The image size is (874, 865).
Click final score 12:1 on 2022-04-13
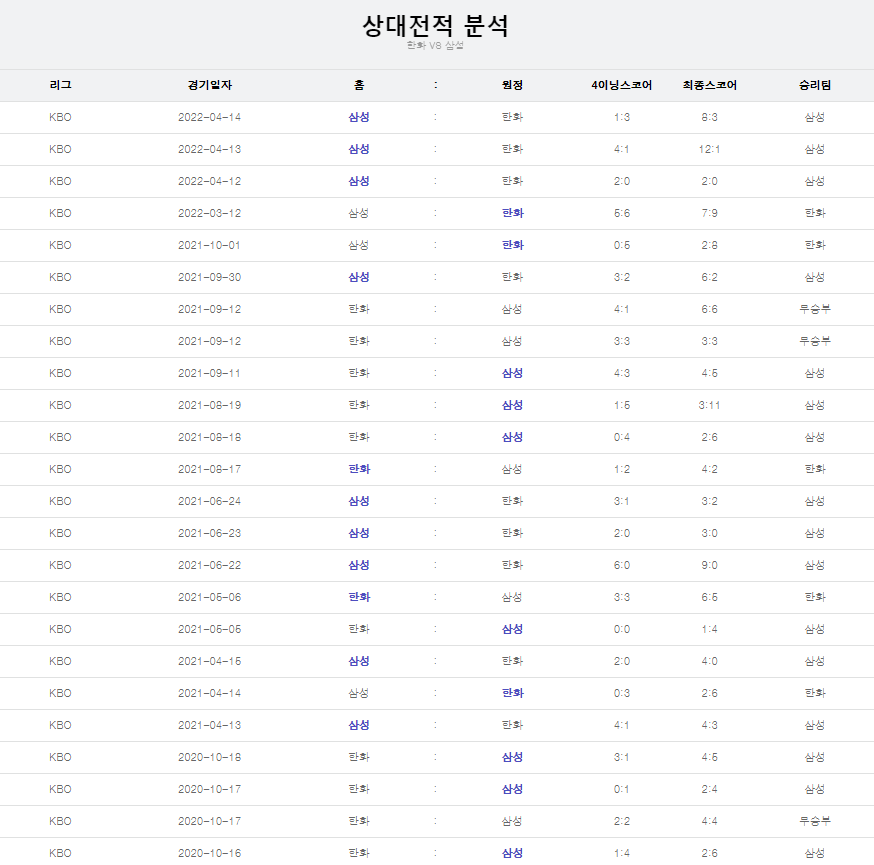pos(710,149)
